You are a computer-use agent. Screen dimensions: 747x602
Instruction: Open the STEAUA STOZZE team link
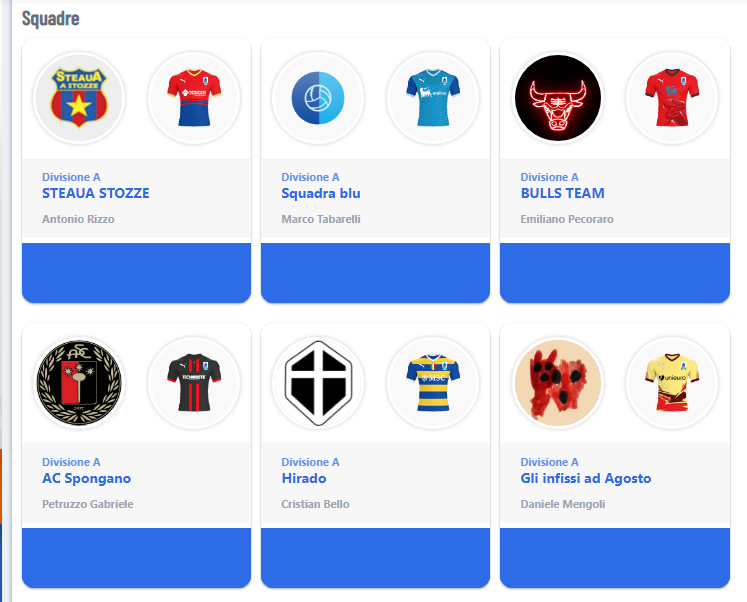tap(96, 193)
